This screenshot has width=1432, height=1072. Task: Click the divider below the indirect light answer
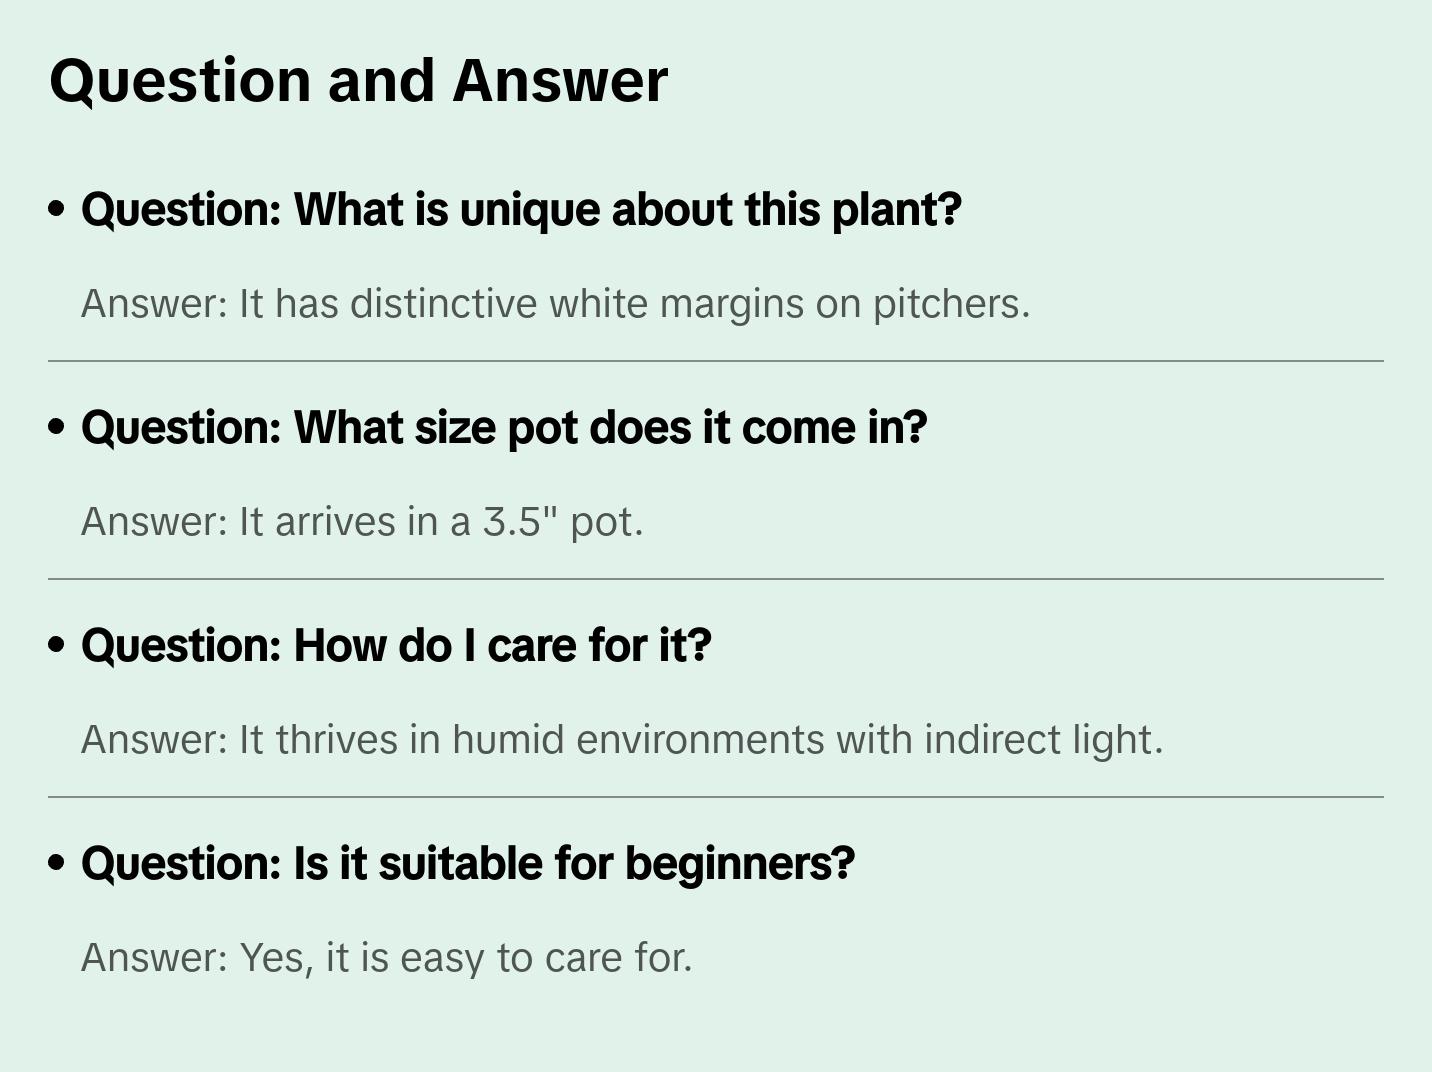pos(716,797)
